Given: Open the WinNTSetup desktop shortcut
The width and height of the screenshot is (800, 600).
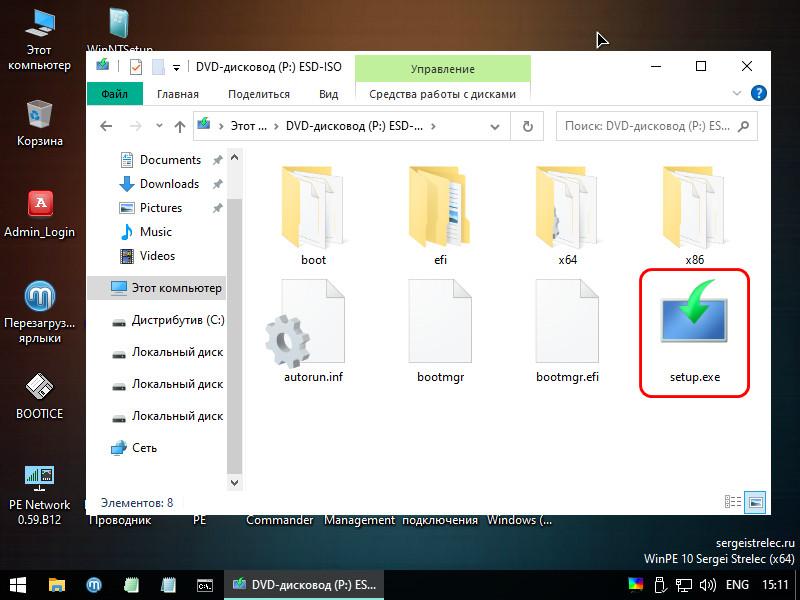Looking at the screenshot, I should [x=119, y=30].
